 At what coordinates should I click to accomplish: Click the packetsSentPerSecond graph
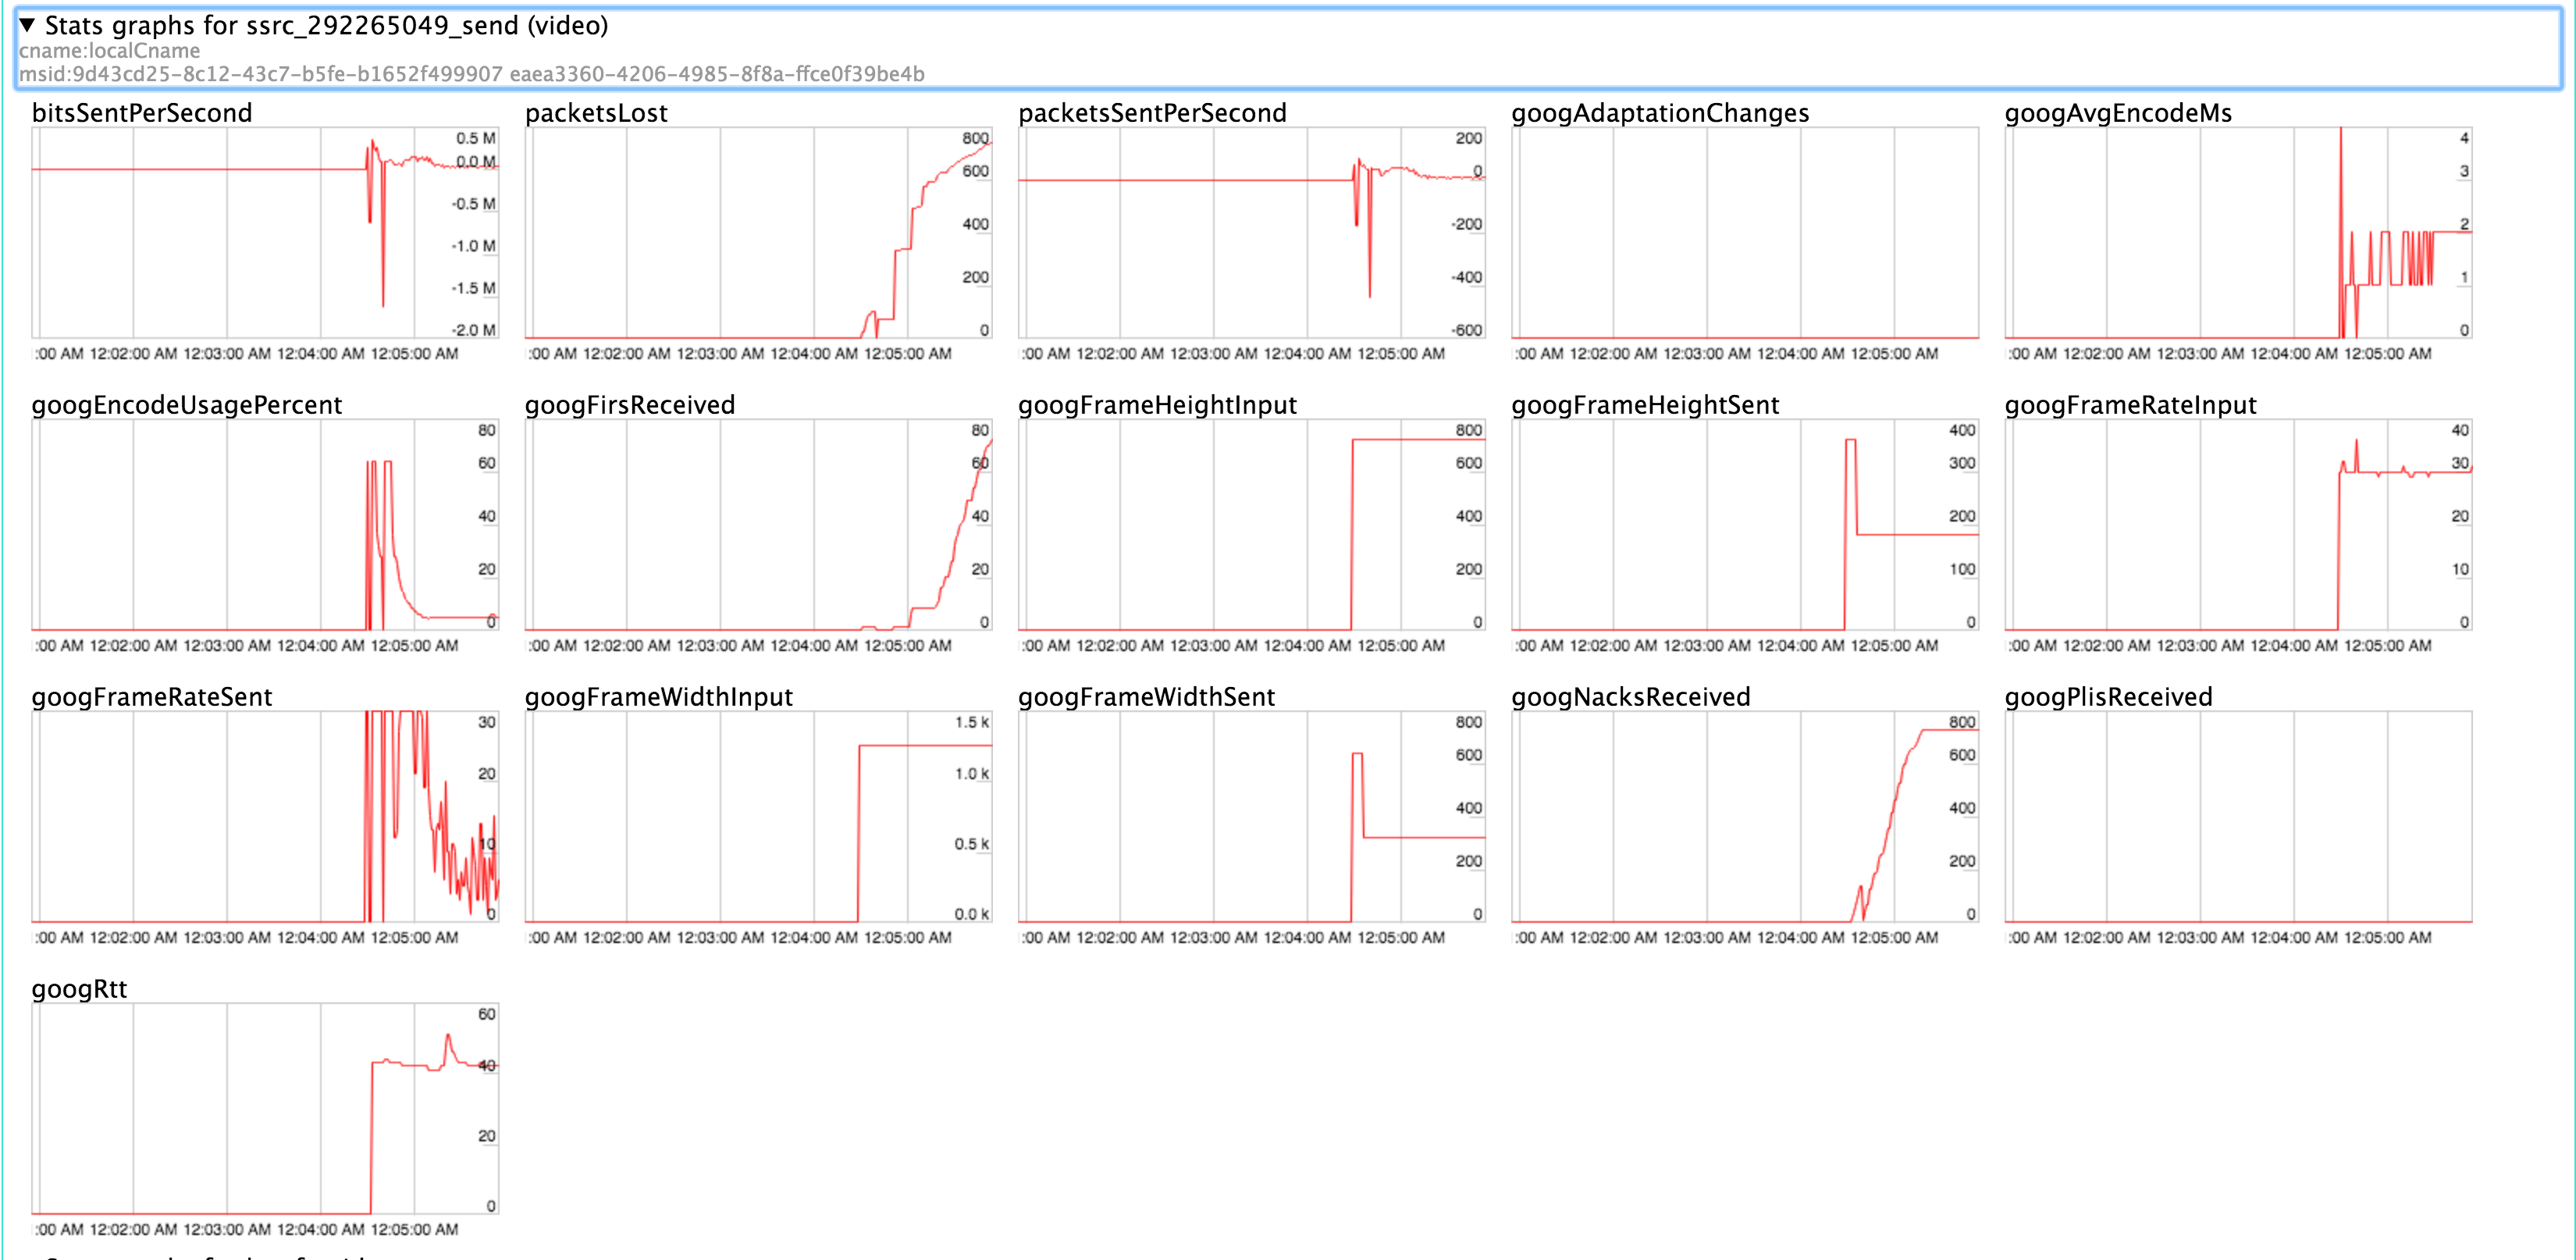pos(1252,233)
